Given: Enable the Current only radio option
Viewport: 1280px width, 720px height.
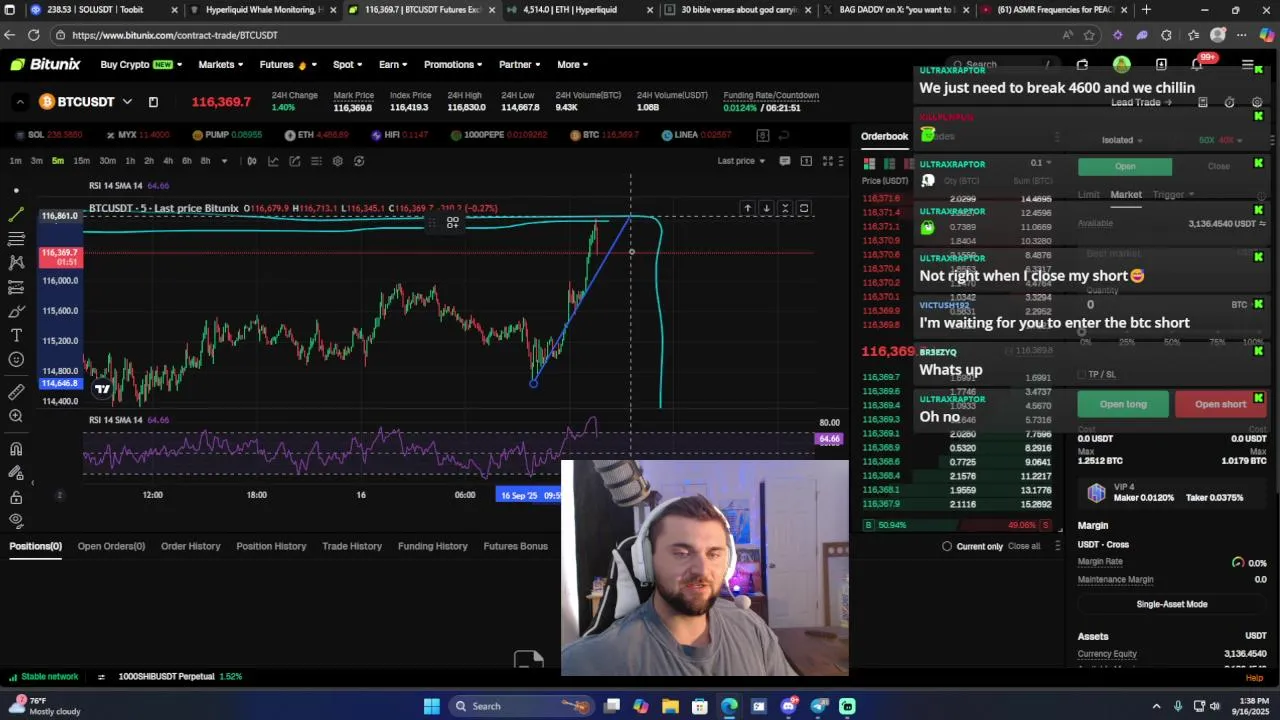Looking at the screenshot, I should 947,546.
